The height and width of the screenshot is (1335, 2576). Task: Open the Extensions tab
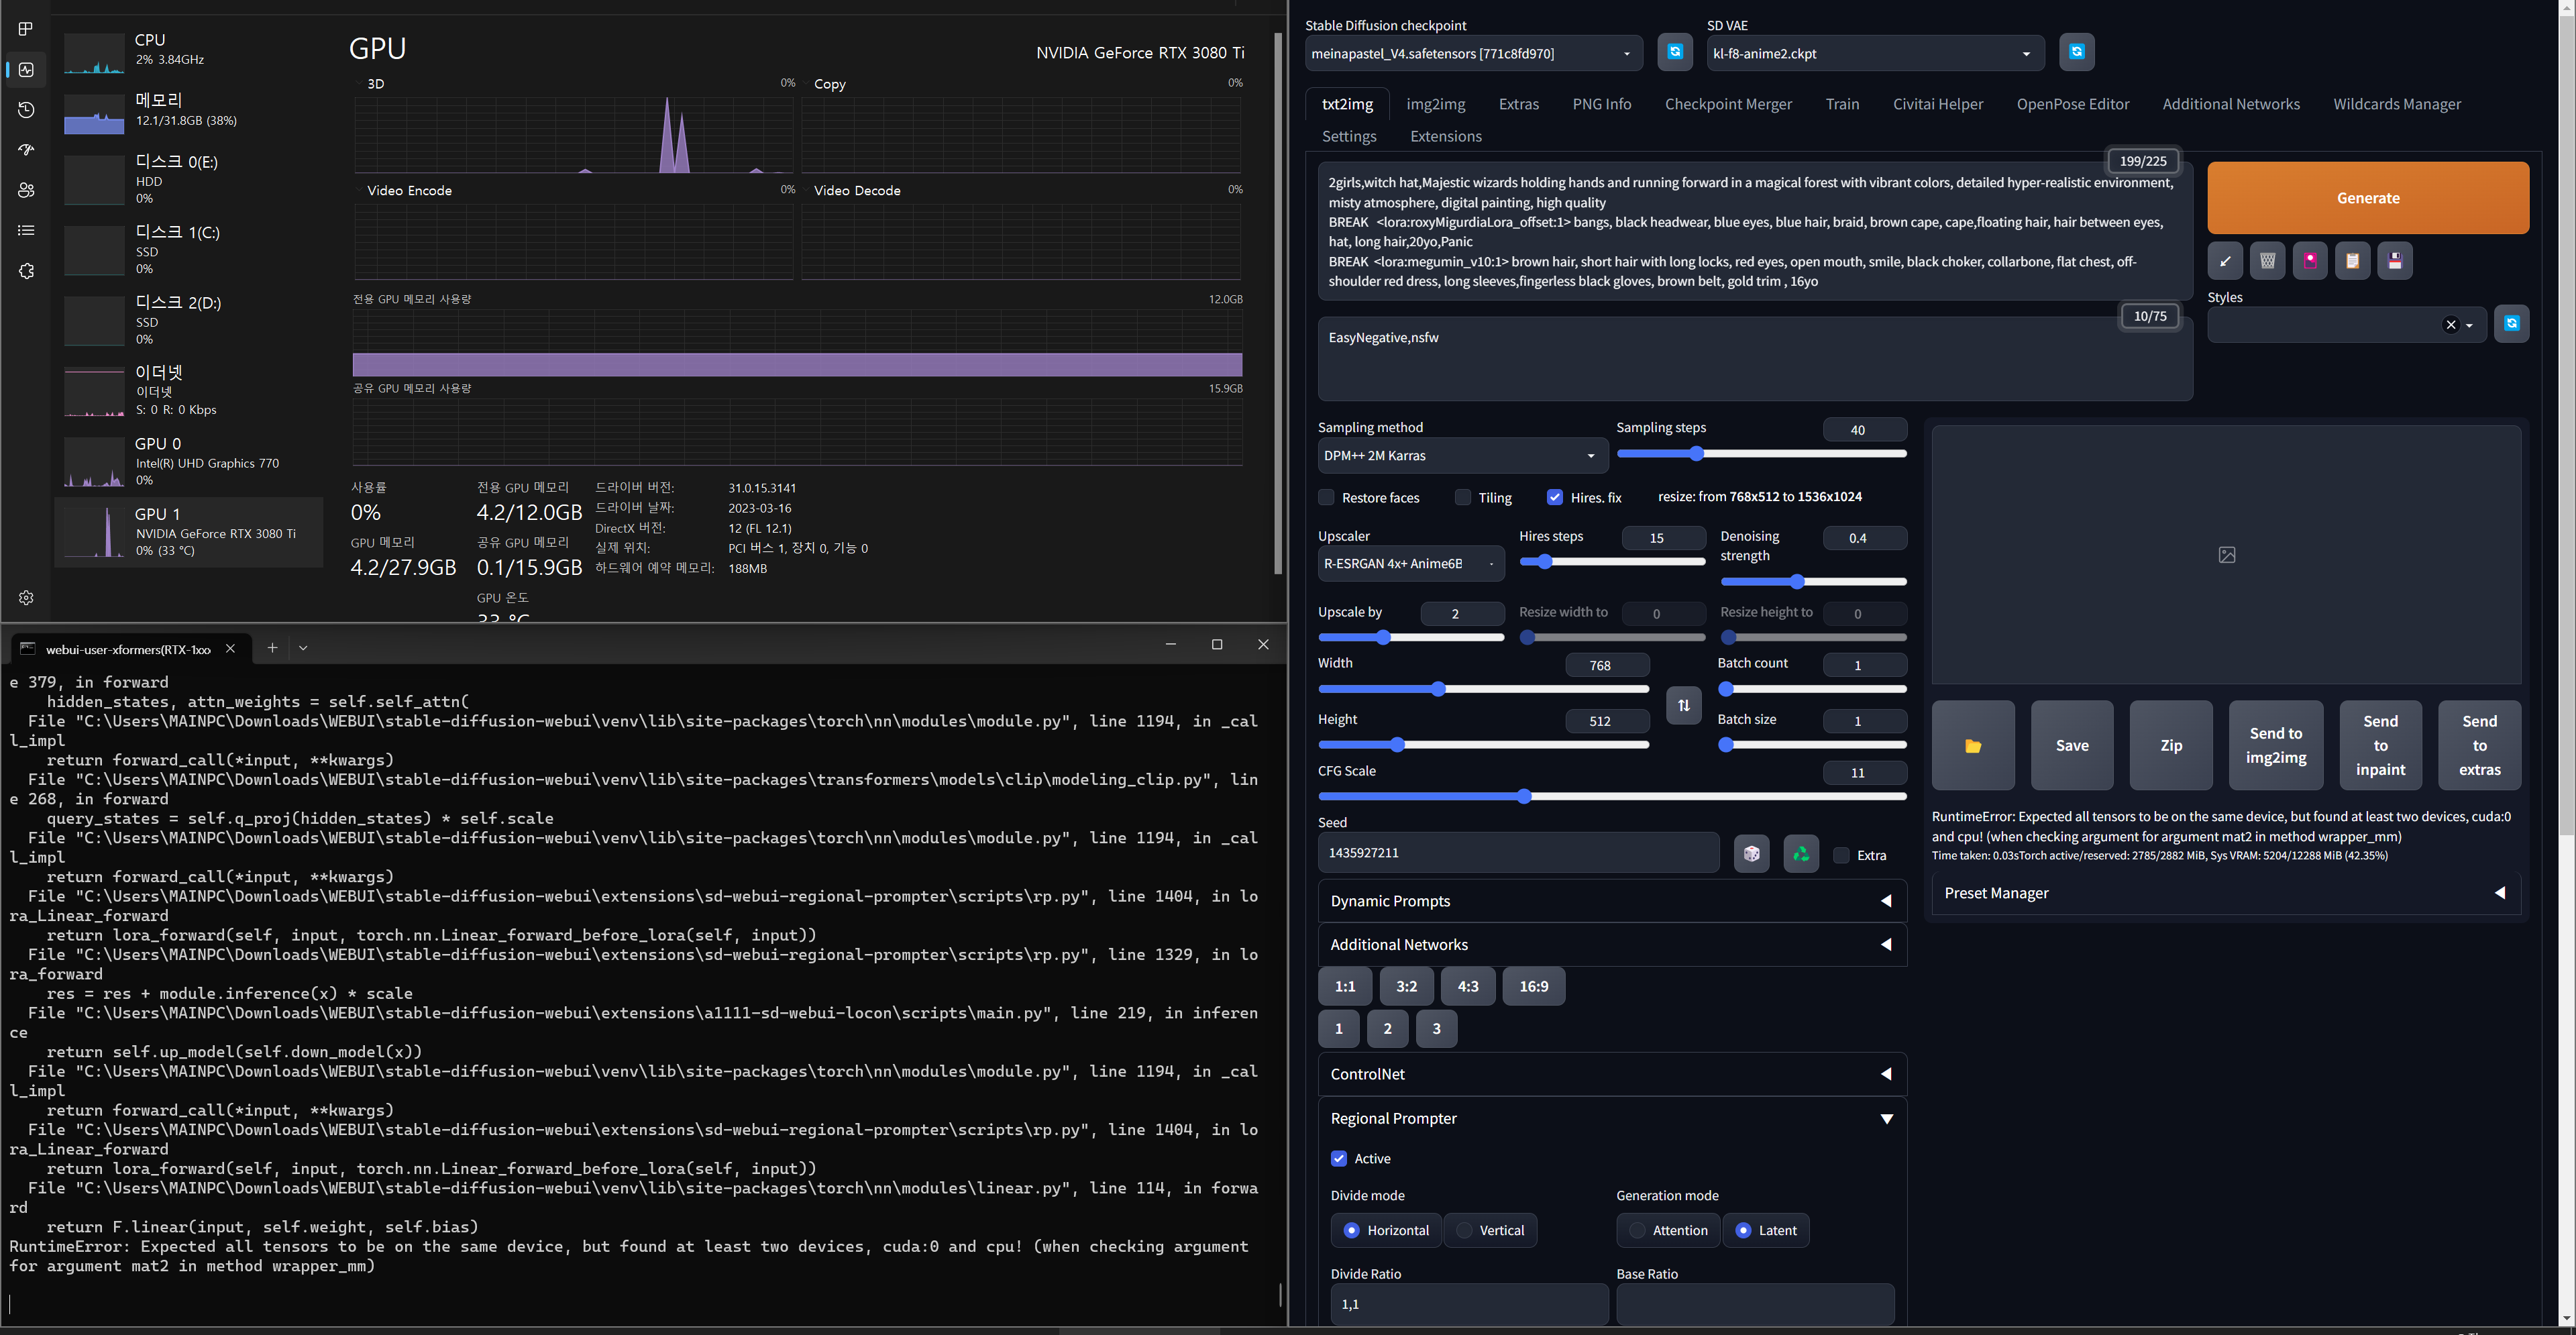[1445, 136]
